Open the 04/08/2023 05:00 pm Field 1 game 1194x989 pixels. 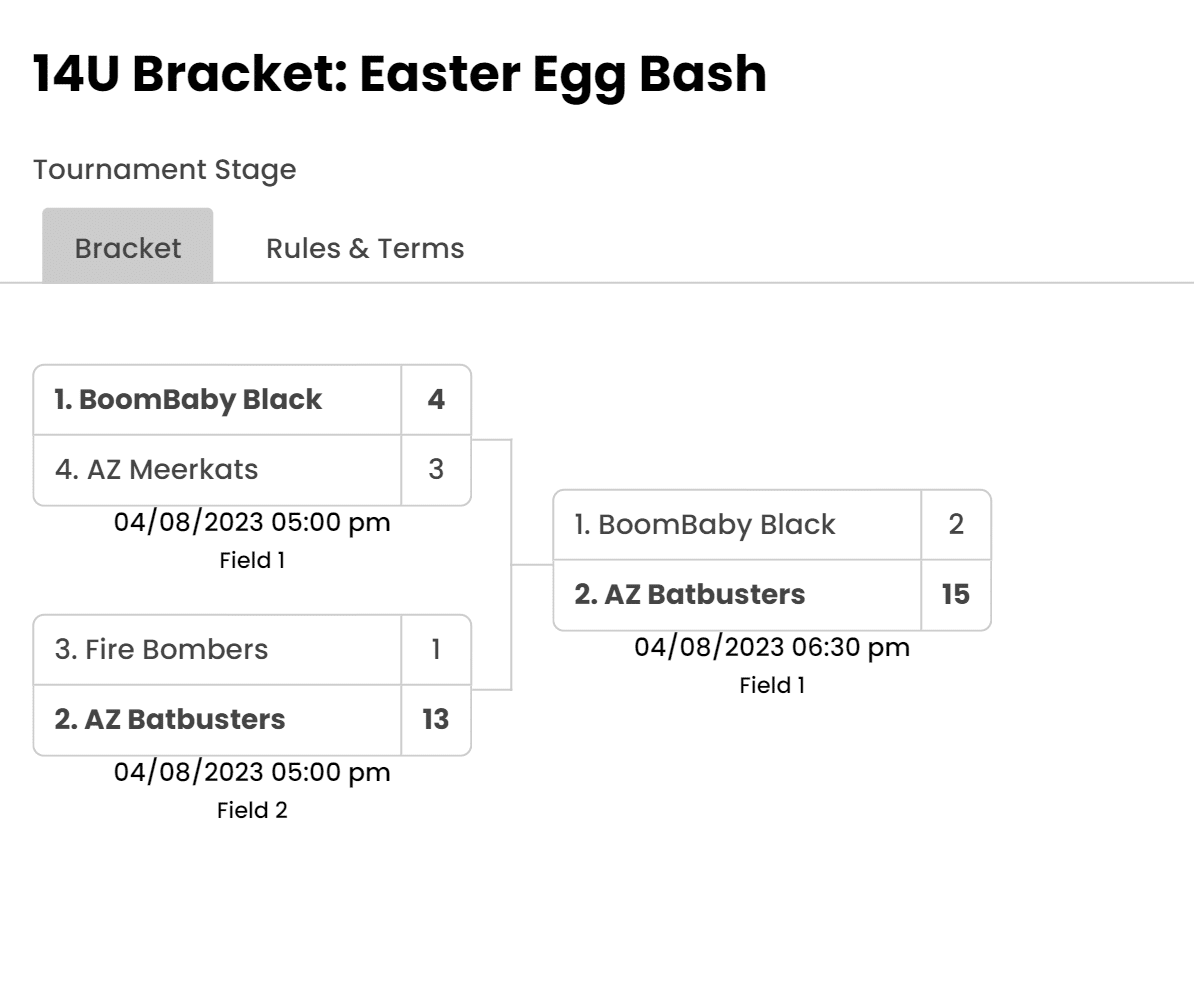(x=252, y=523)
